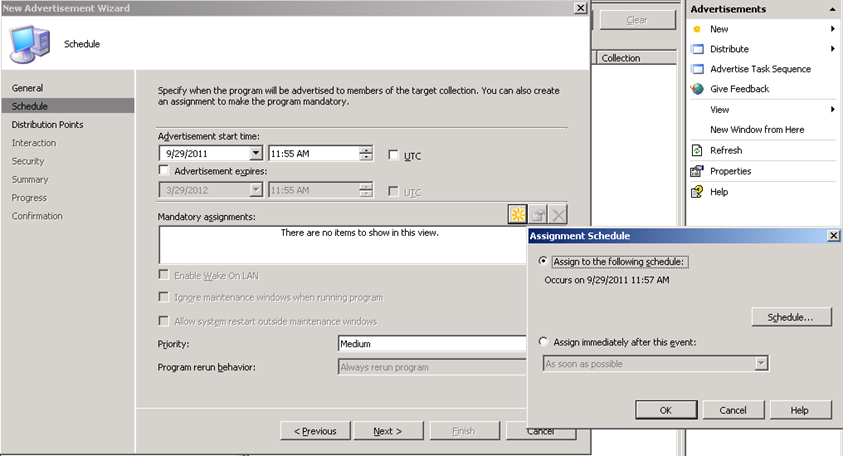Toggle UTC checkbox for expiration time

click(394, 191)
